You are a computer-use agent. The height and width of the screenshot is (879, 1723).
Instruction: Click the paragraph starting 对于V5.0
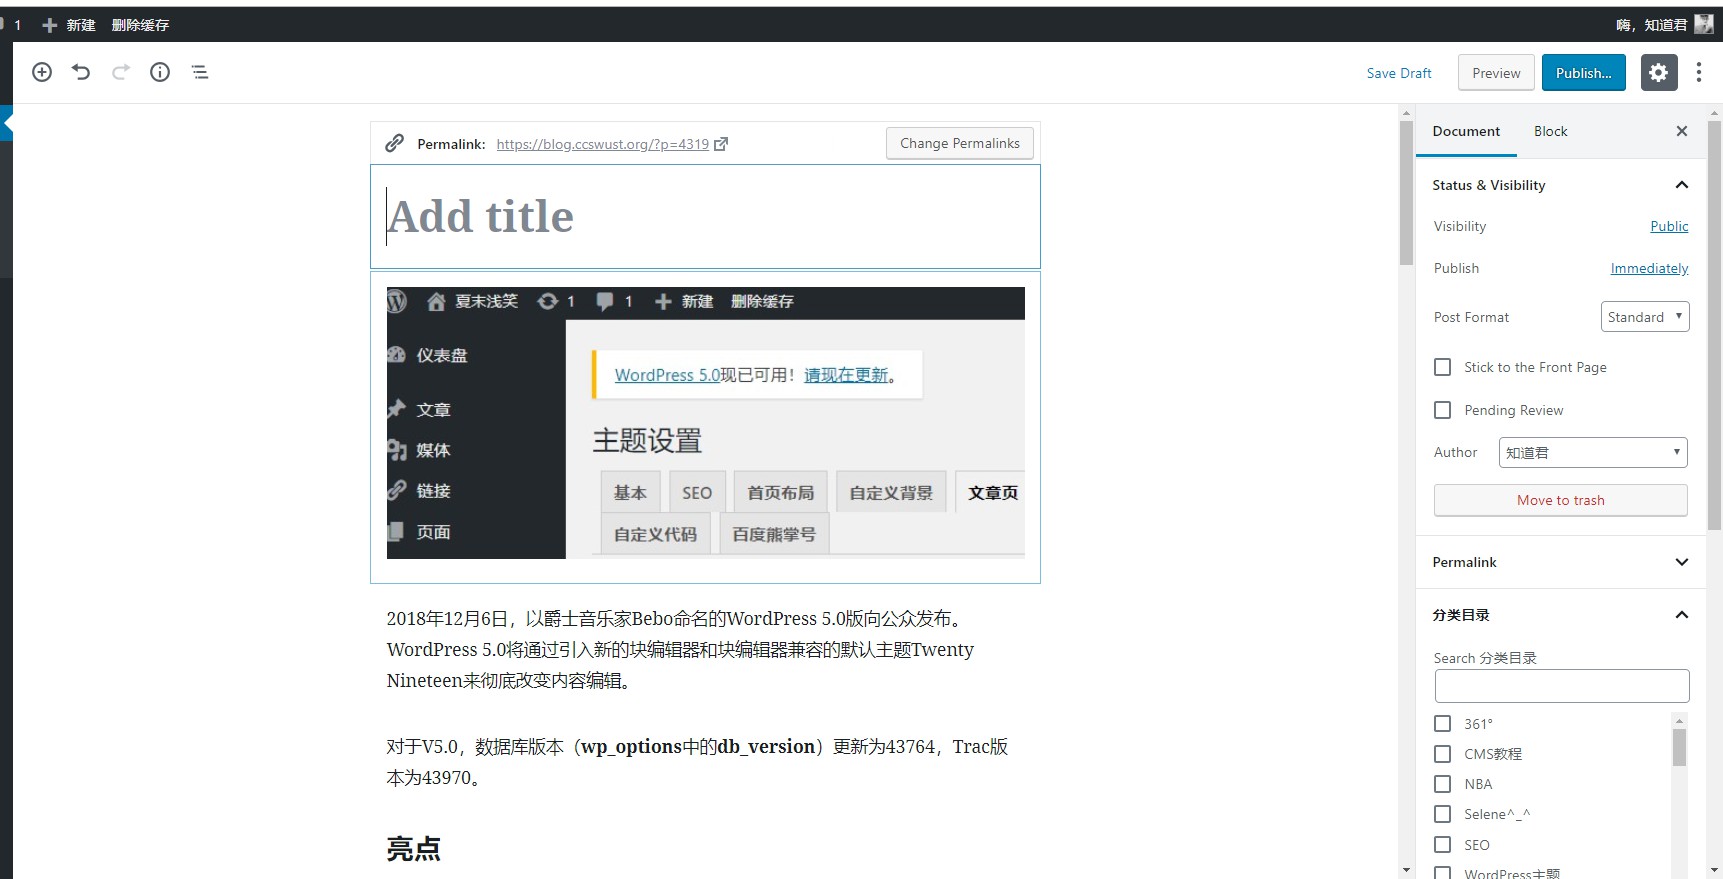tap(698, 762)
